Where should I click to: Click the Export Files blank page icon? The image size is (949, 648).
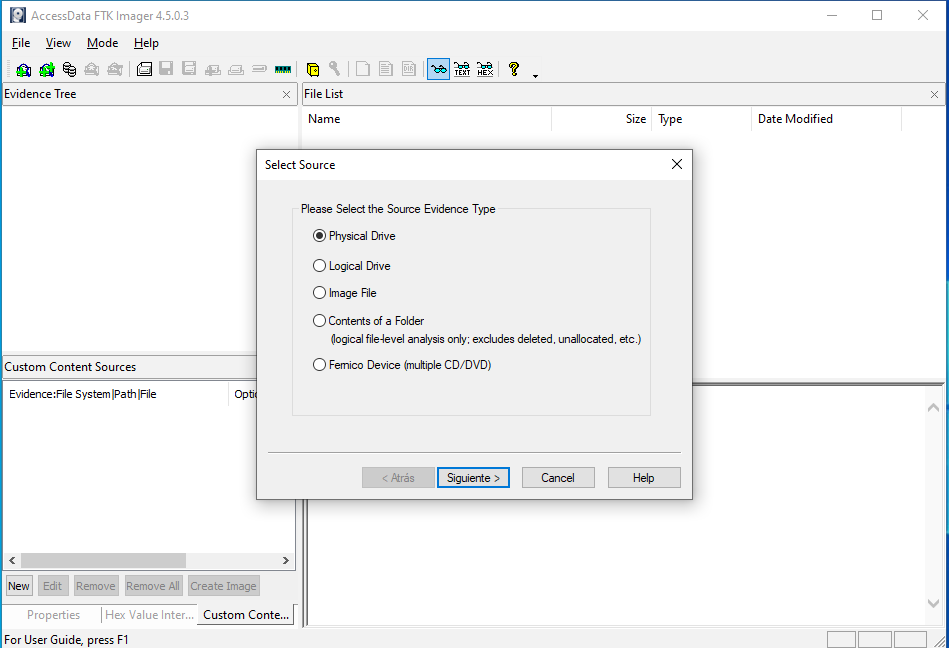click(363, 69)
